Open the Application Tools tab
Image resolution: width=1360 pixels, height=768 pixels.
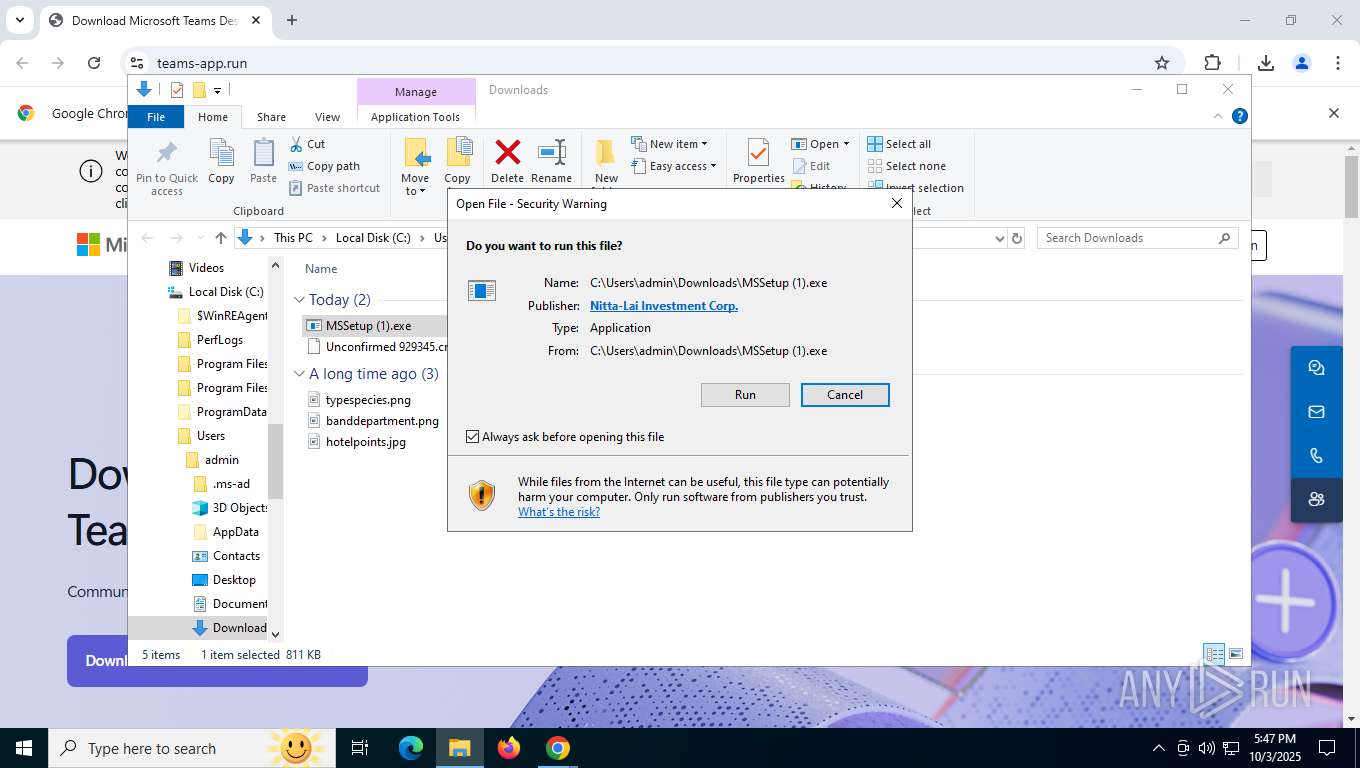click(x=415, y=117)
